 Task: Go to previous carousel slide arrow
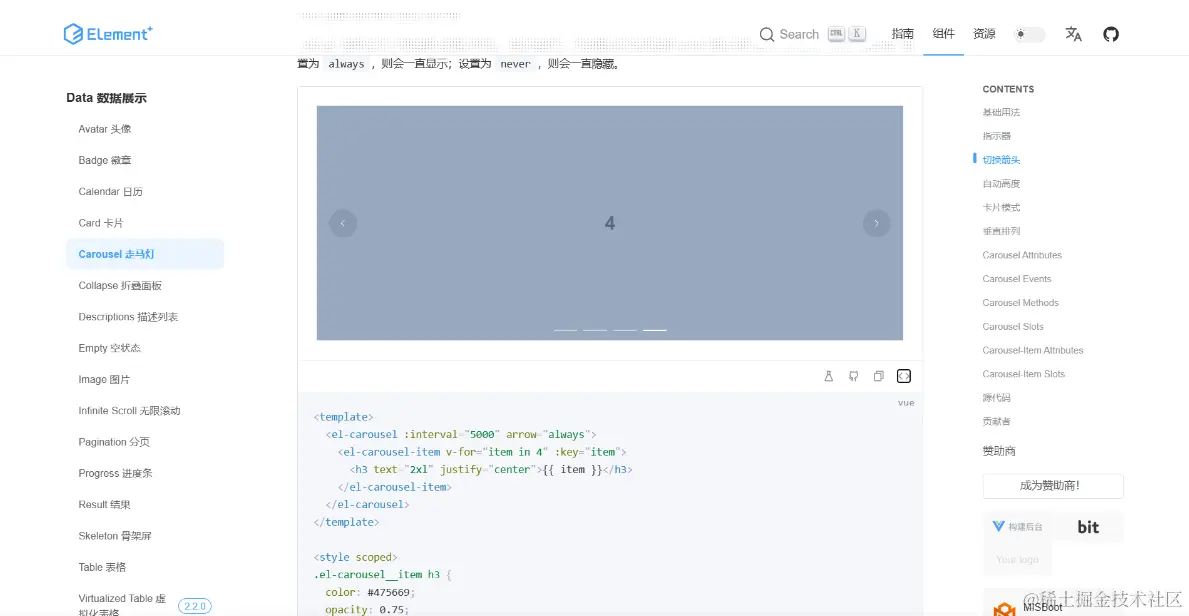tap(343, 223)
